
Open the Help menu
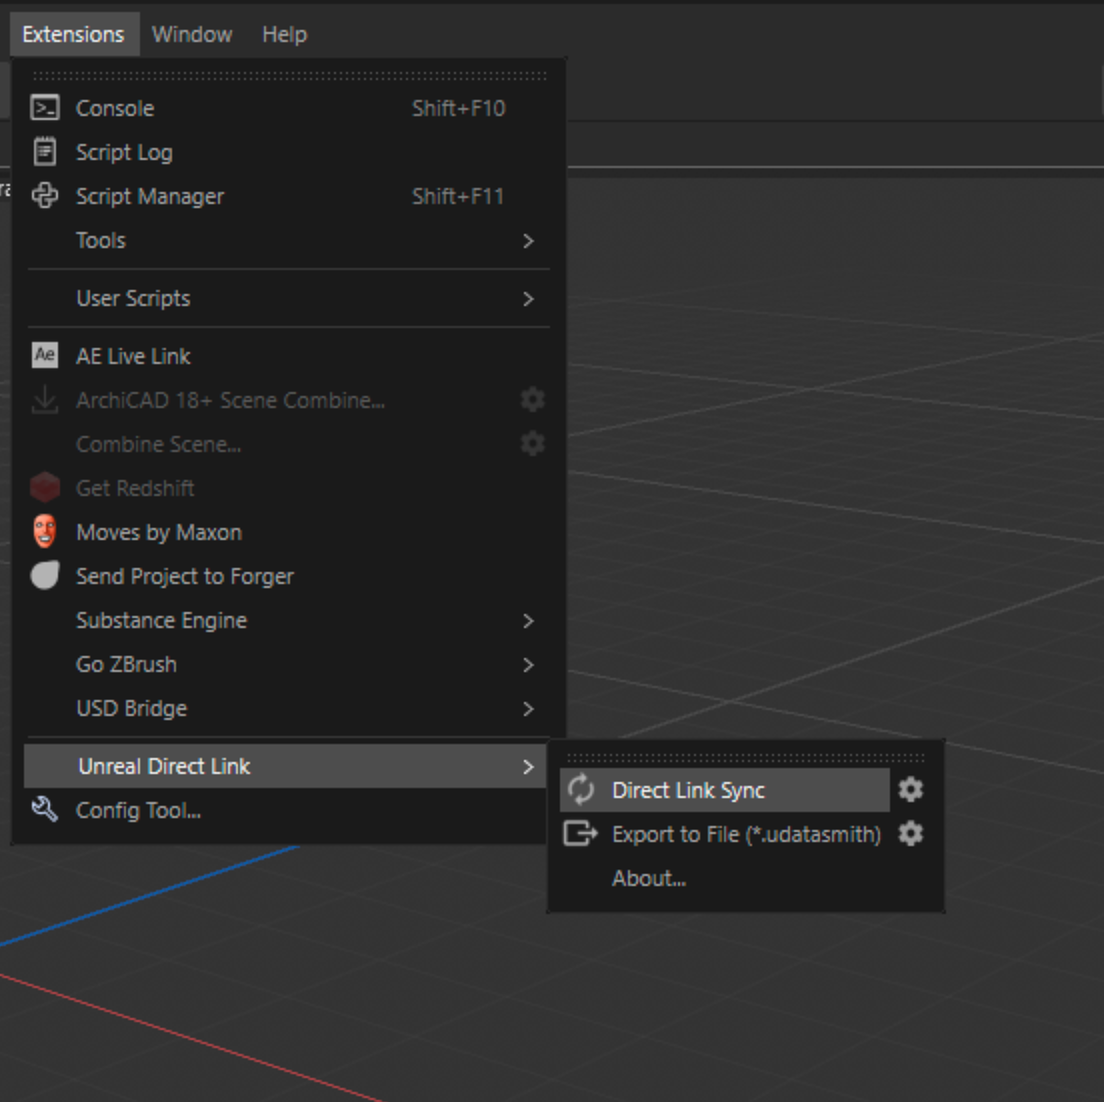(284, 34)
